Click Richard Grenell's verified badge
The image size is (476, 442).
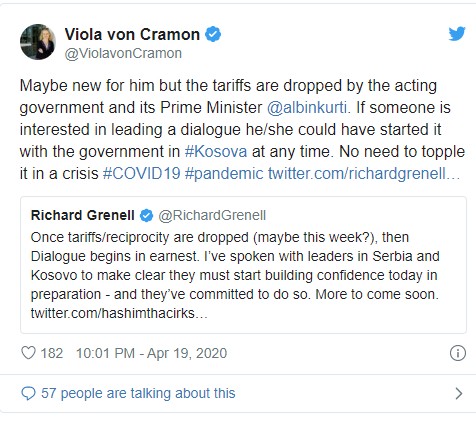146,215
